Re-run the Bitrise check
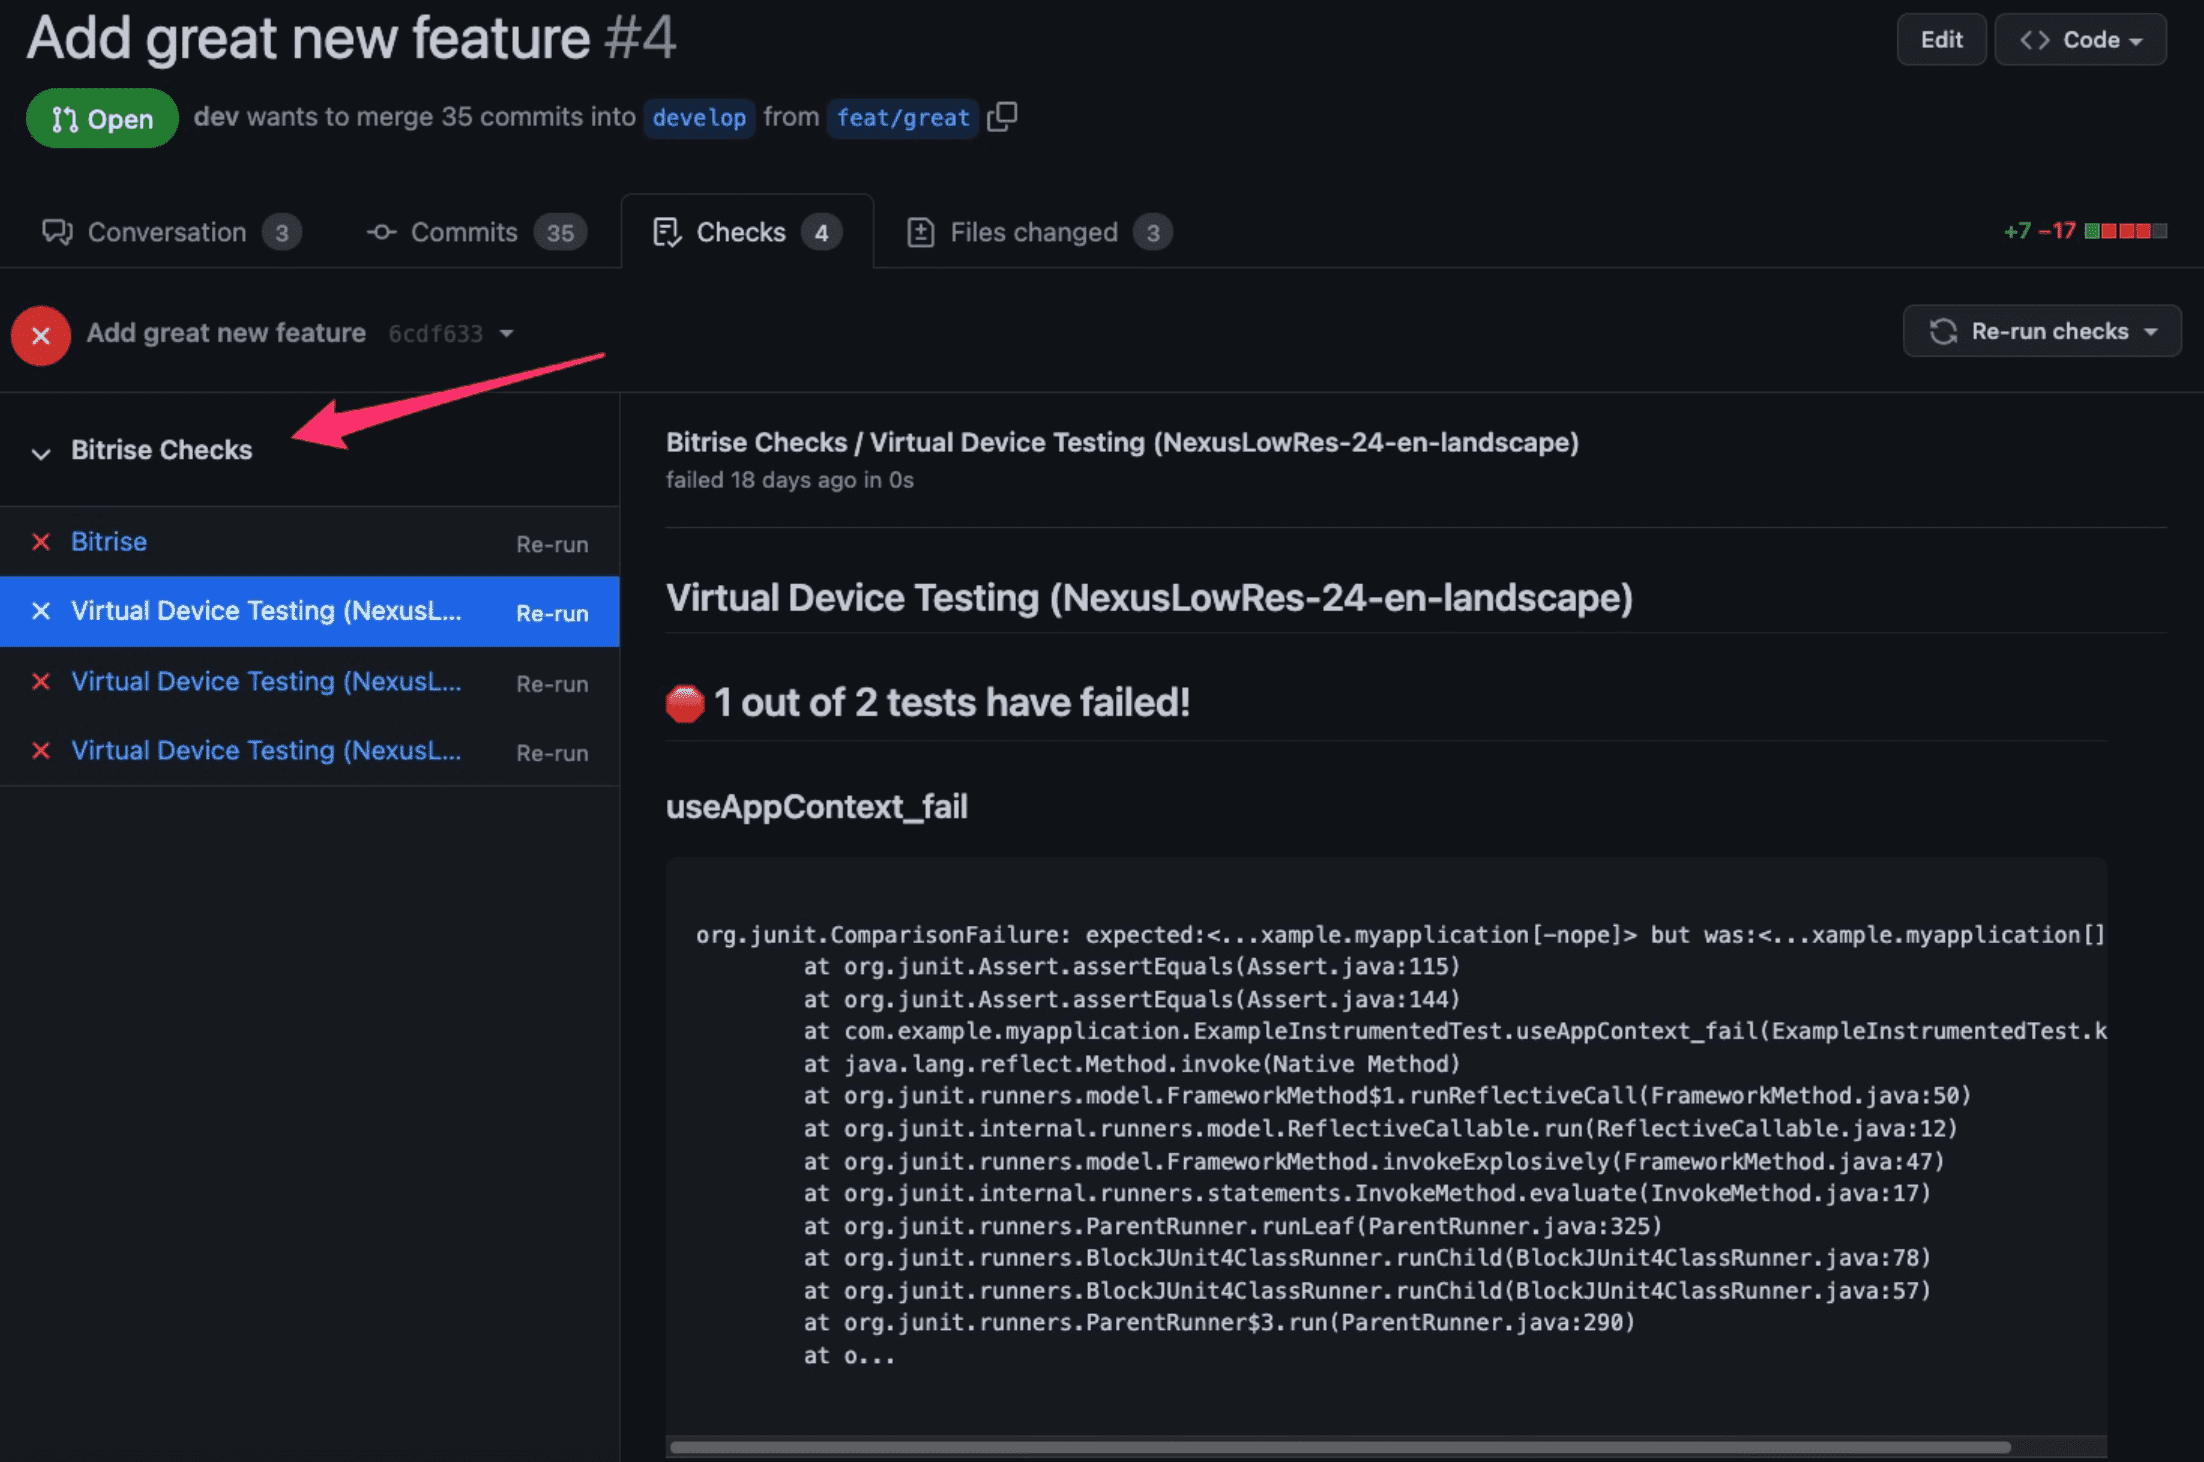The image size is (2204, 1462). 552,544
